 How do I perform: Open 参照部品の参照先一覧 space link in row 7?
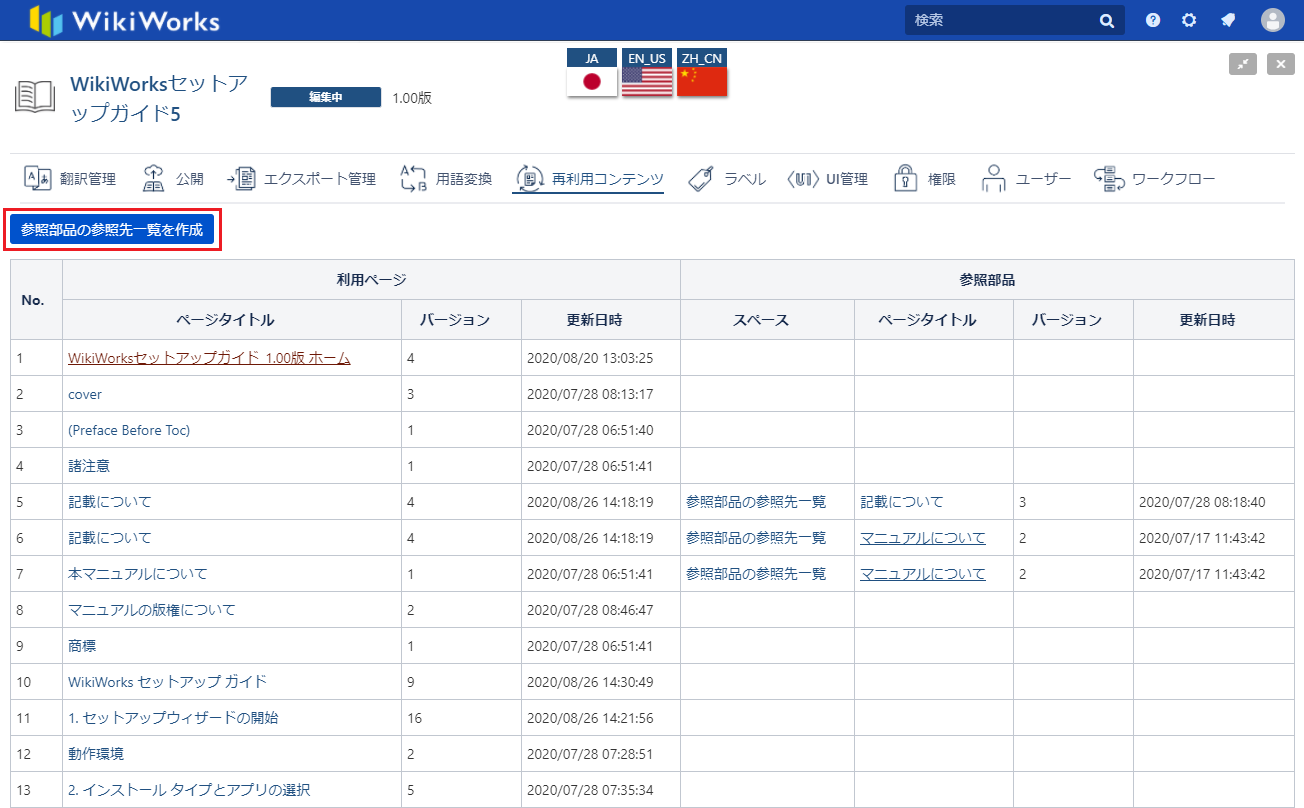[756, 574]
